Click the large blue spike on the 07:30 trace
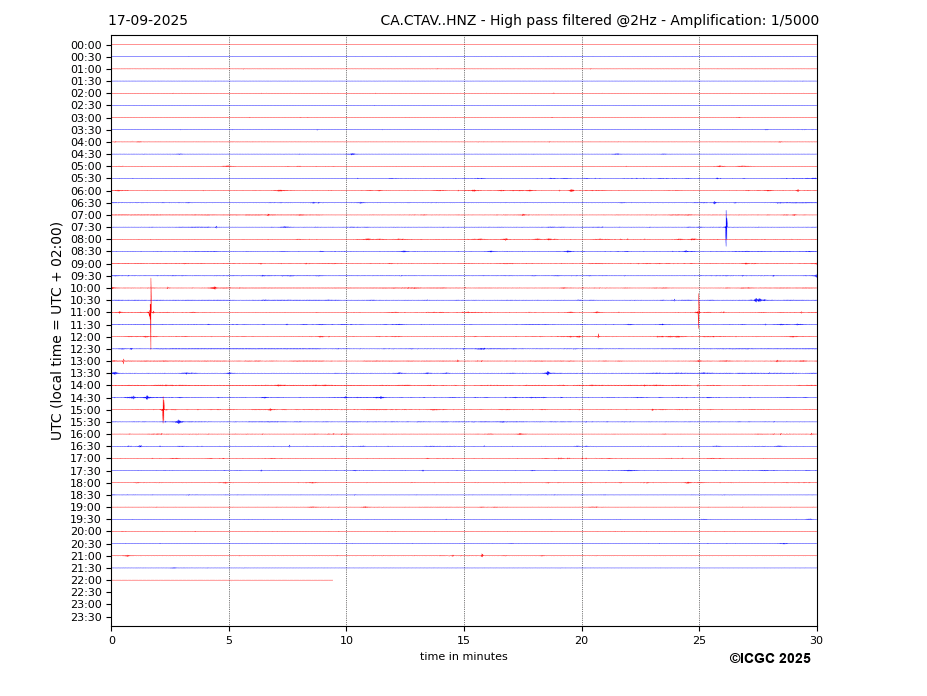Viewport: 927px width, 696px height. pos(726,228)
